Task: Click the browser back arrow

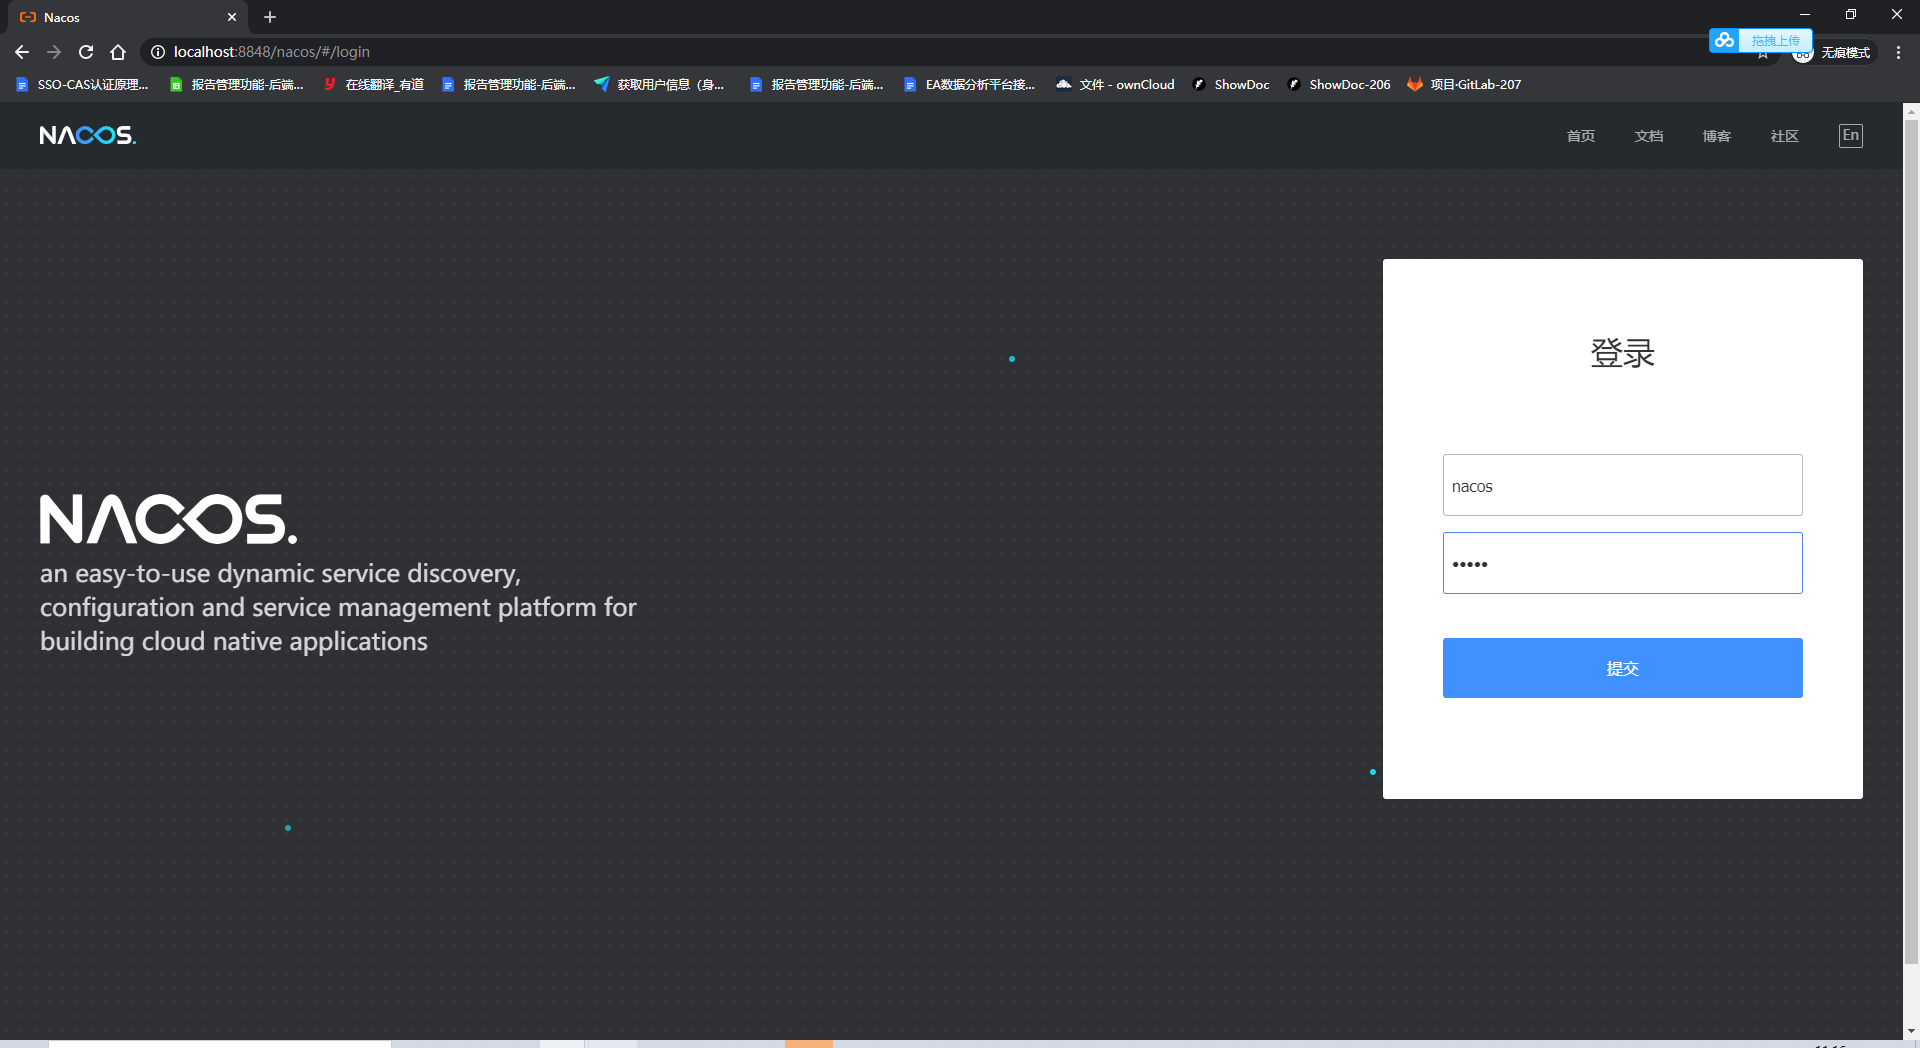Action: click(x=22, y=52)
